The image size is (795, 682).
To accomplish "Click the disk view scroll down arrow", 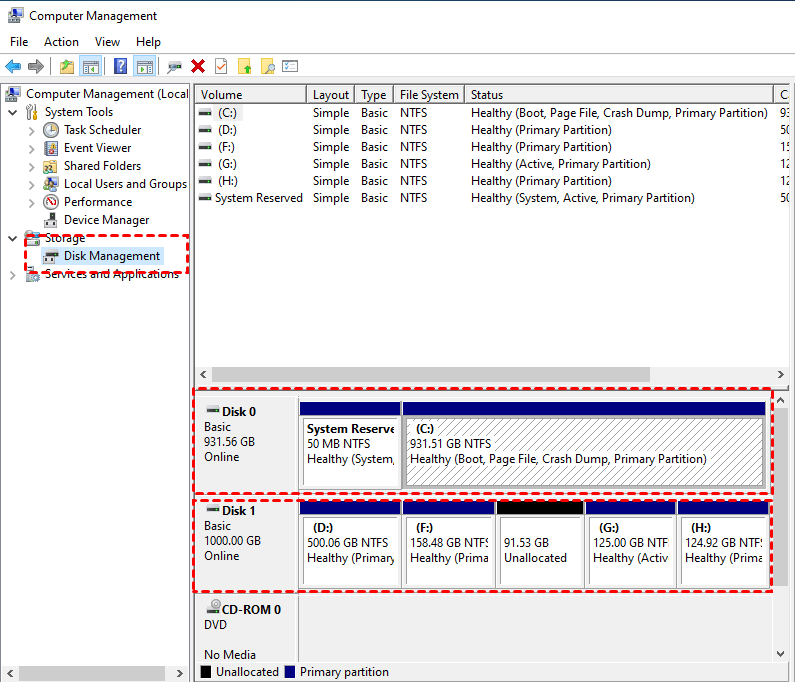I will coord(781,654).
